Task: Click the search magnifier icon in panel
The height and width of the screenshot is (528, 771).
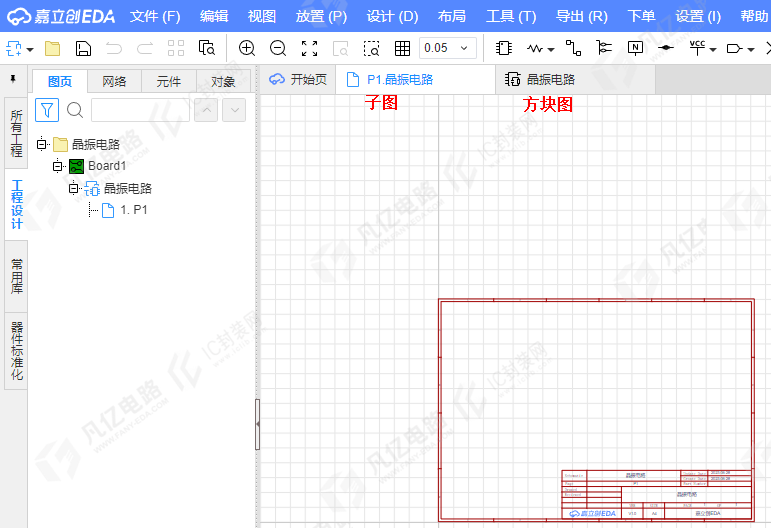Action: [x=75, y=110]
